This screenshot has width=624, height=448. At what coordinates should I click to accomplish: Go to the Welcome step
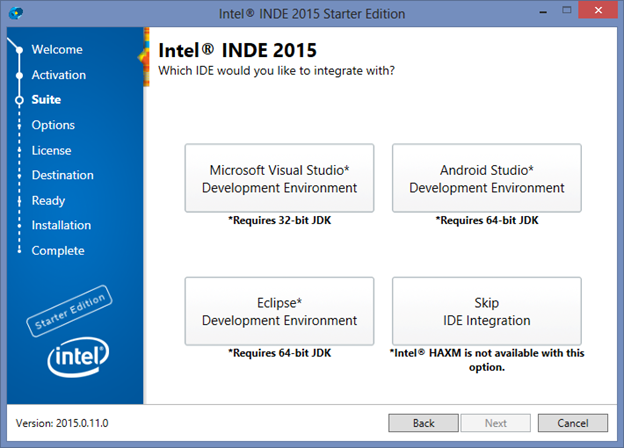coord(56,49)
